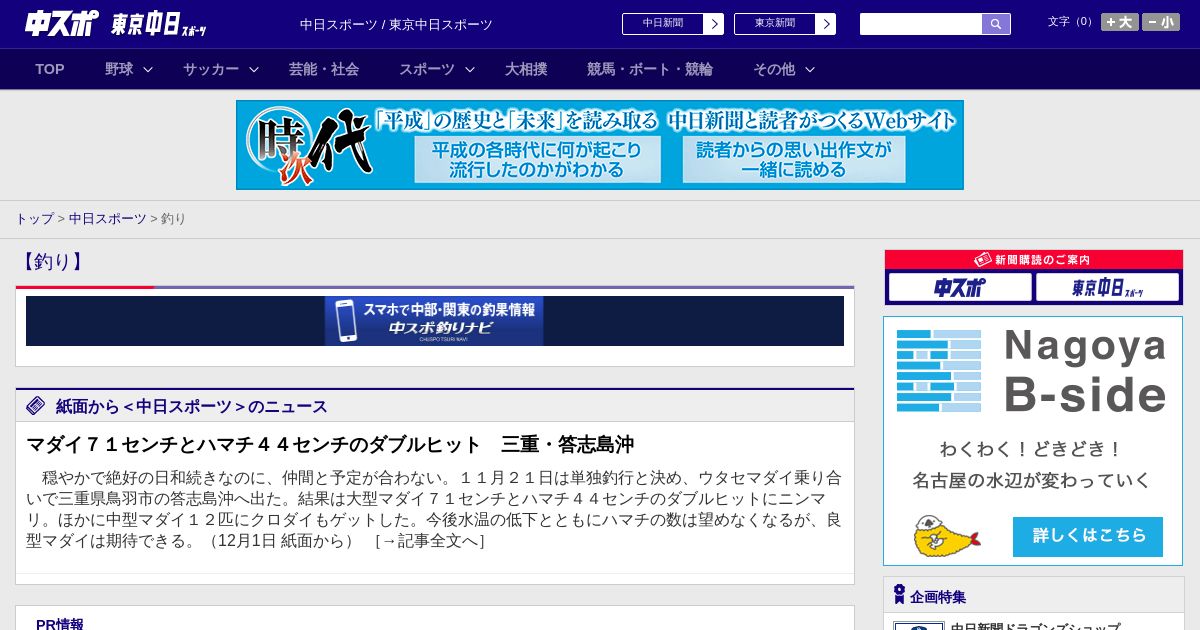
Task: Click 【釣り】 page heading
Action: (x=52, y=262)
